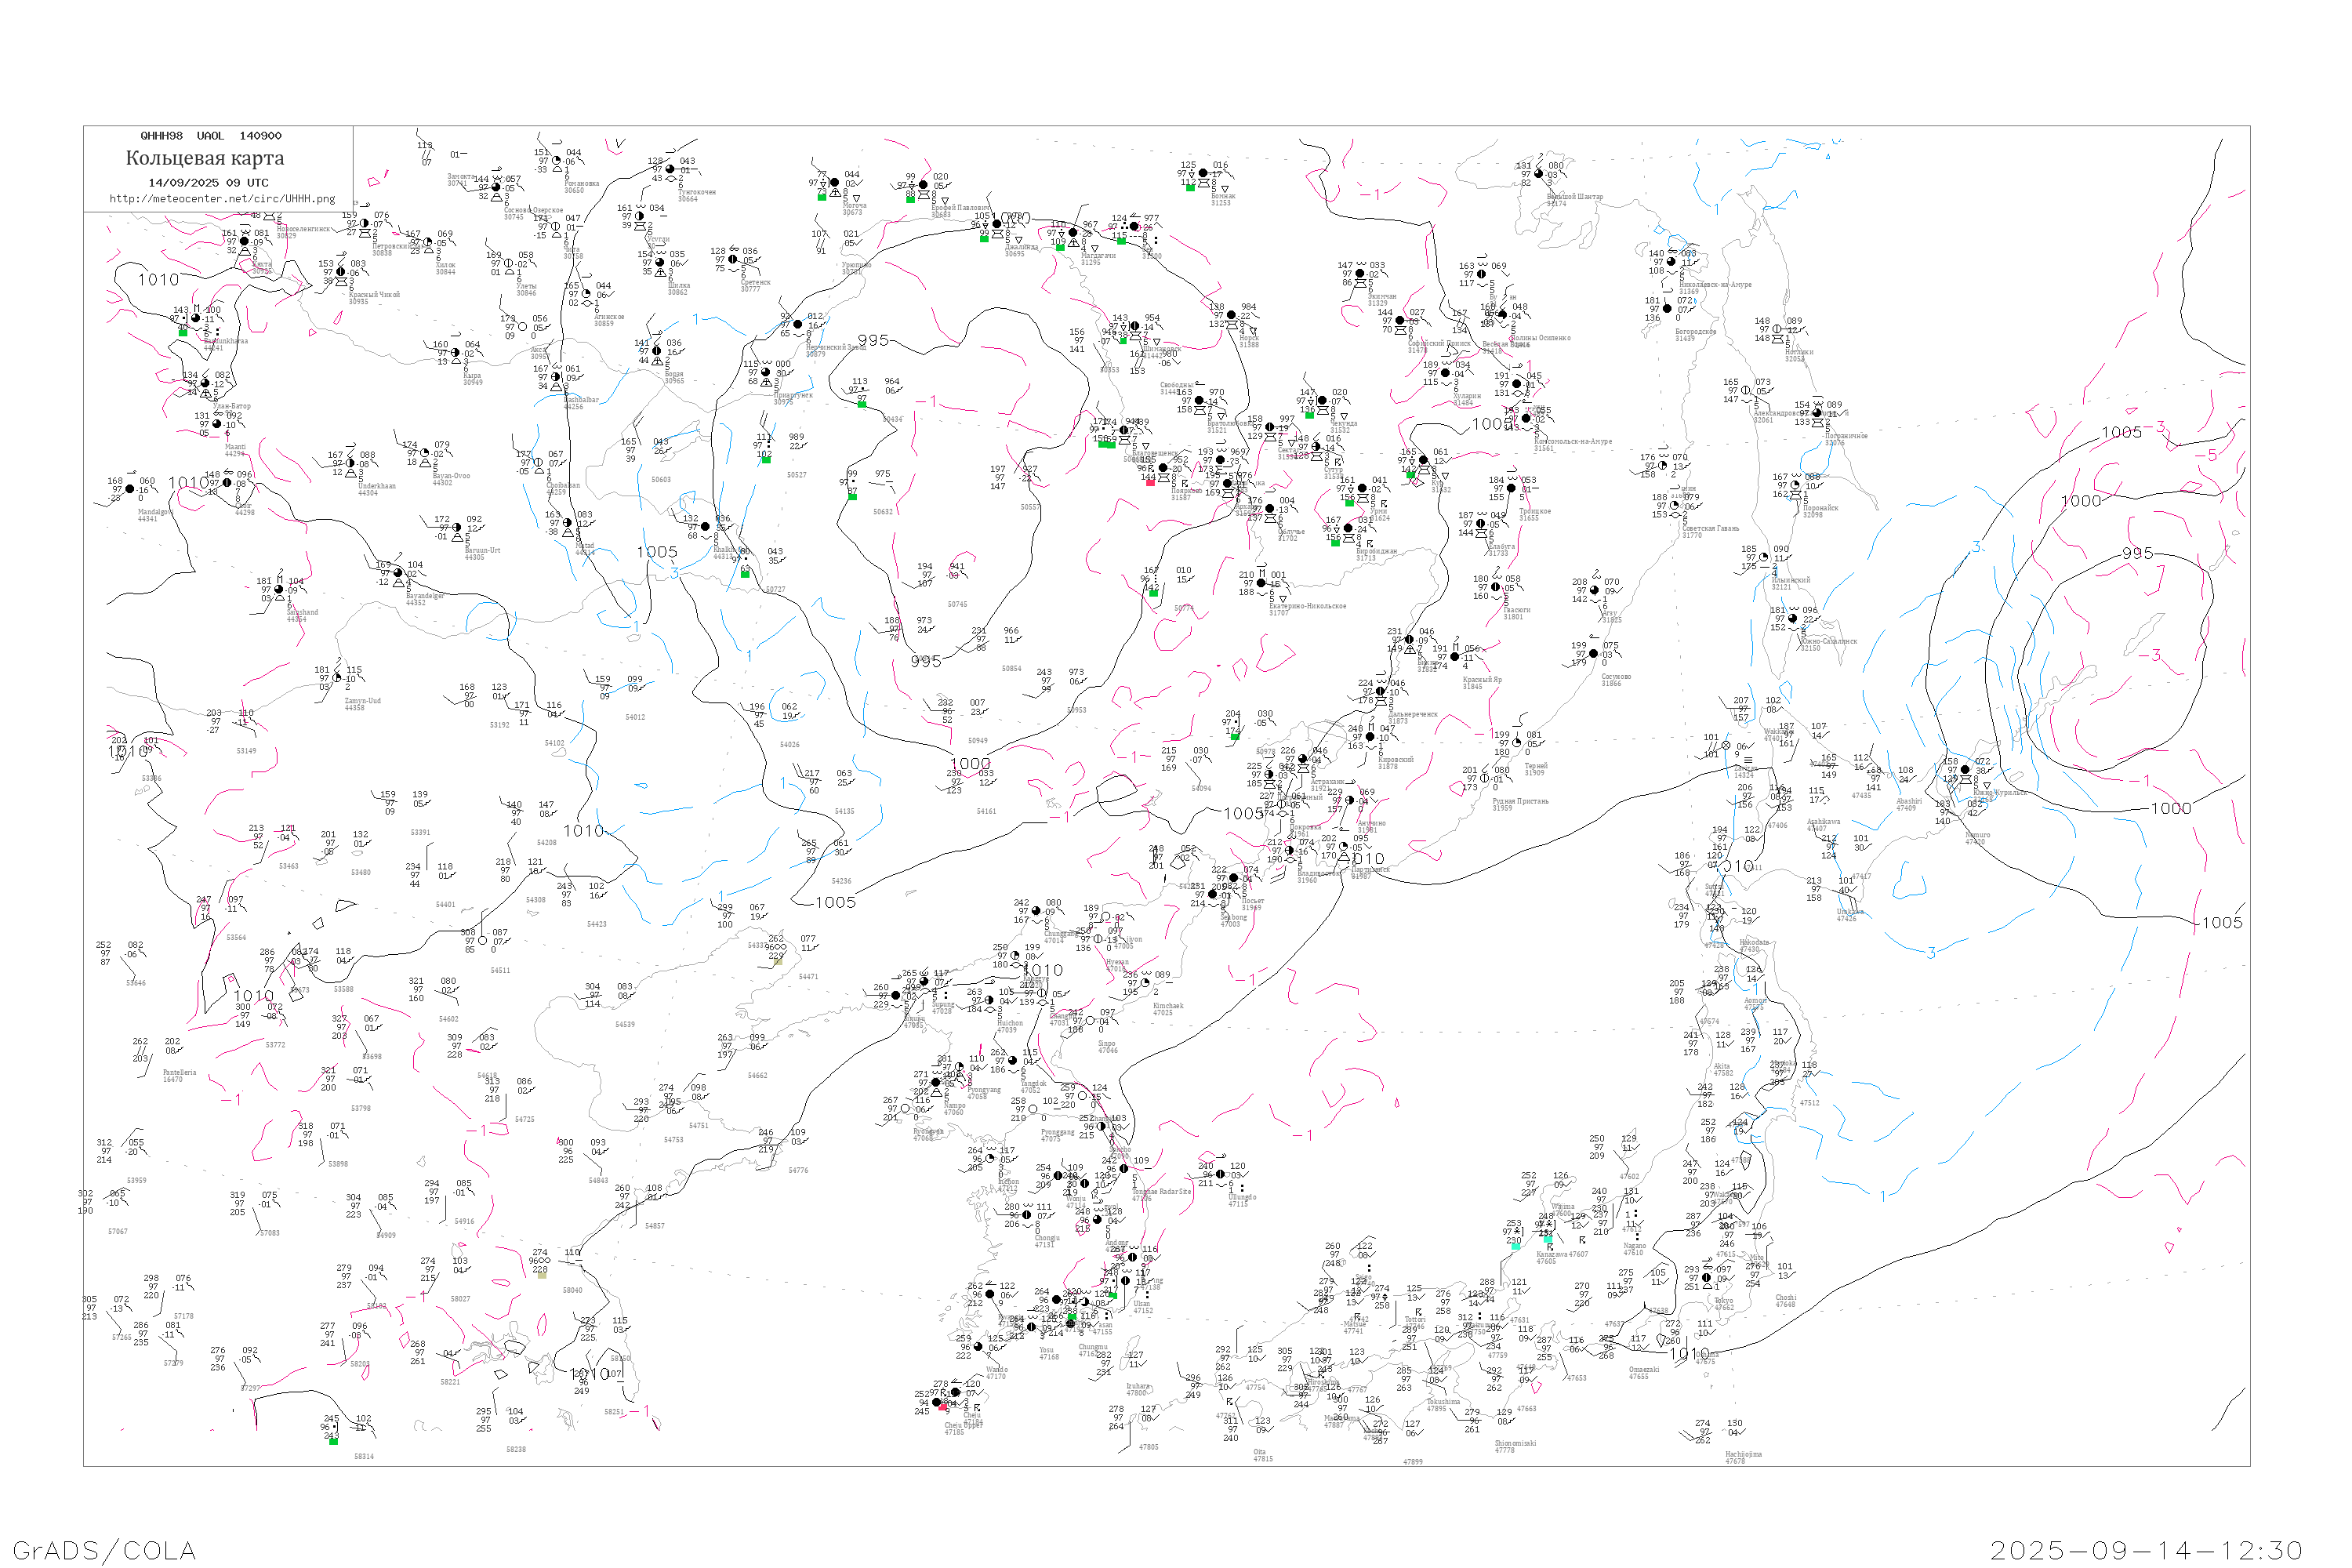
Task: Click the green square marker below Baruunkharaa station
Action: [183, 332]
